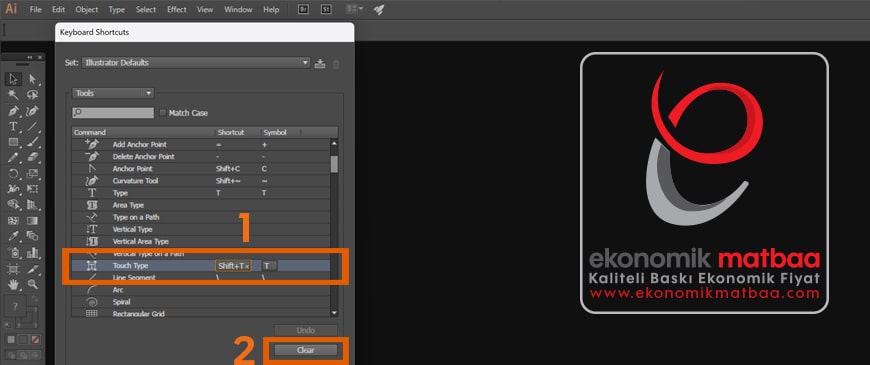Select the Line Segment tool in toolbar
This screenshot has height=365, width=870.
pos(32,126)
